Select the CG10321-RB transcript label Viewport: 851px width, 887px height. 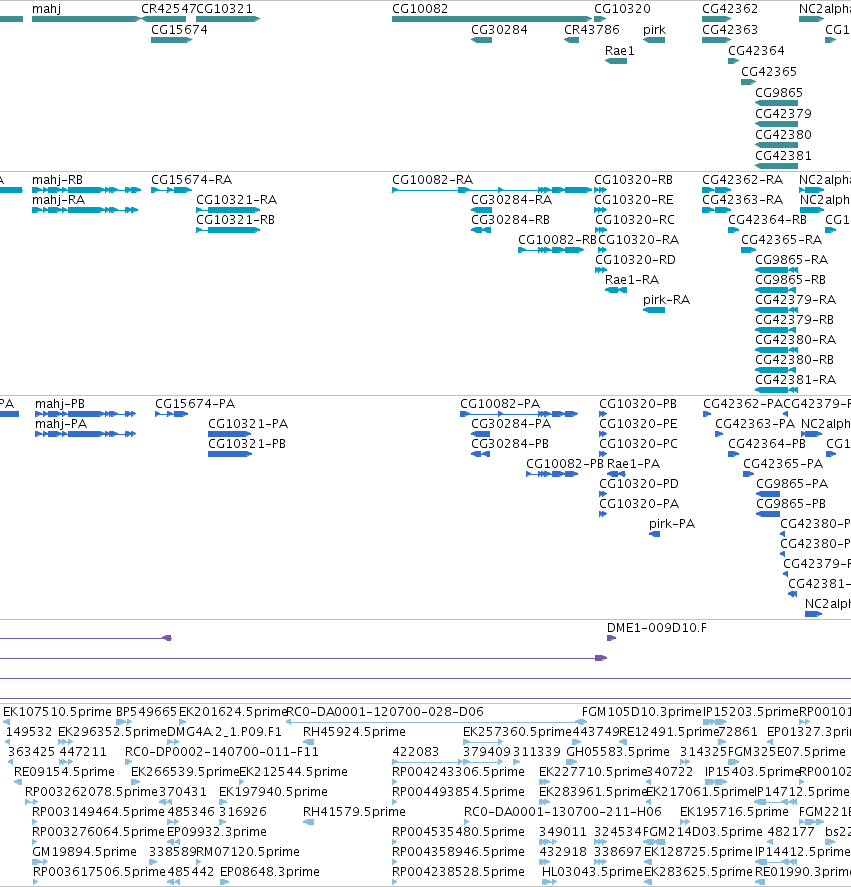click(x=235, y=219)
